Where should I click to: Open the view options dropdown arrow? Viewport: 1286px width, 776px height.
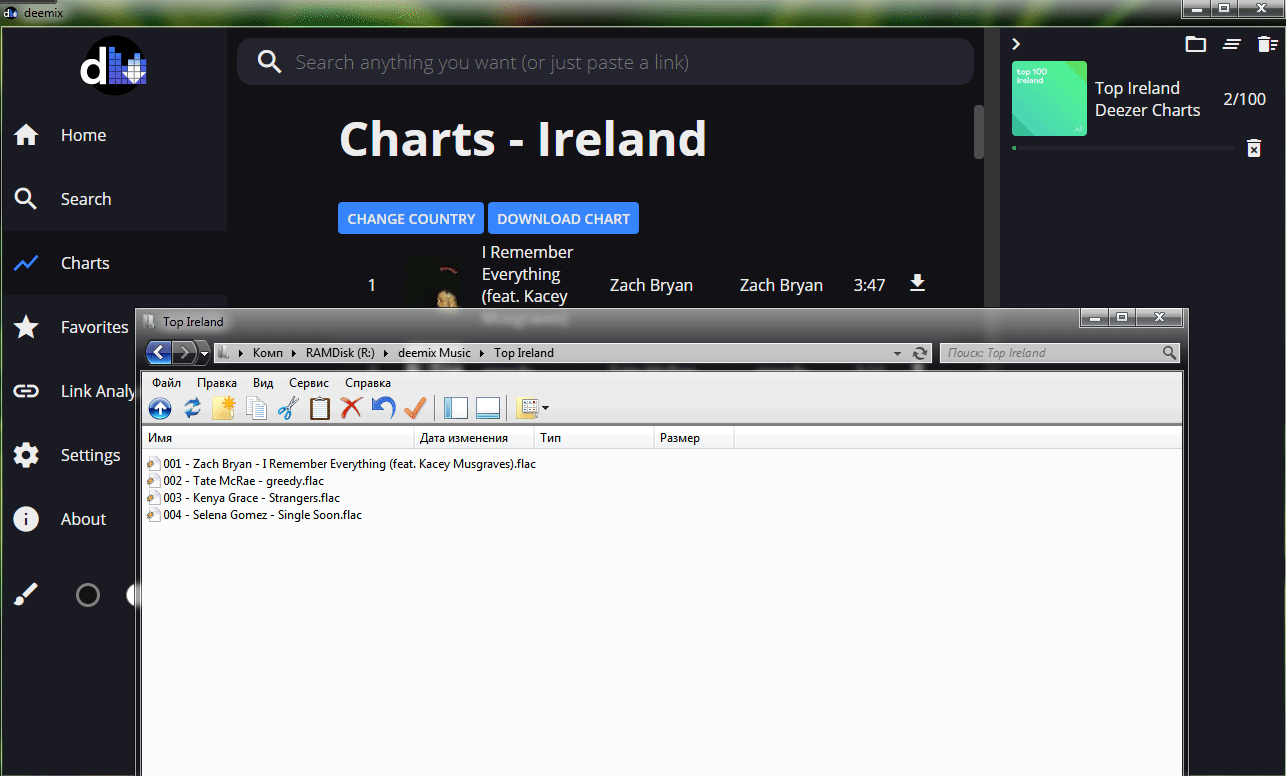pyautogui.click(x=545, y=408)
